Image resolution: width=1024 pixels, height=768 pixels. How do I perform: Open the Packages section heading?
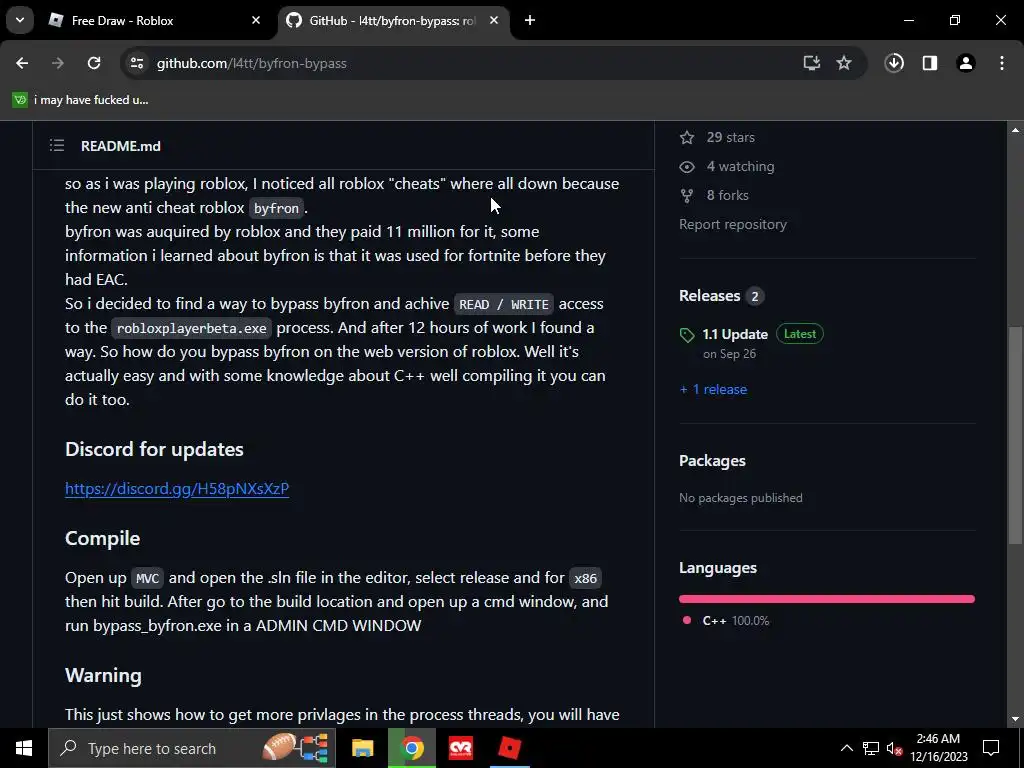pyautogui.click(x=712, y=461)
